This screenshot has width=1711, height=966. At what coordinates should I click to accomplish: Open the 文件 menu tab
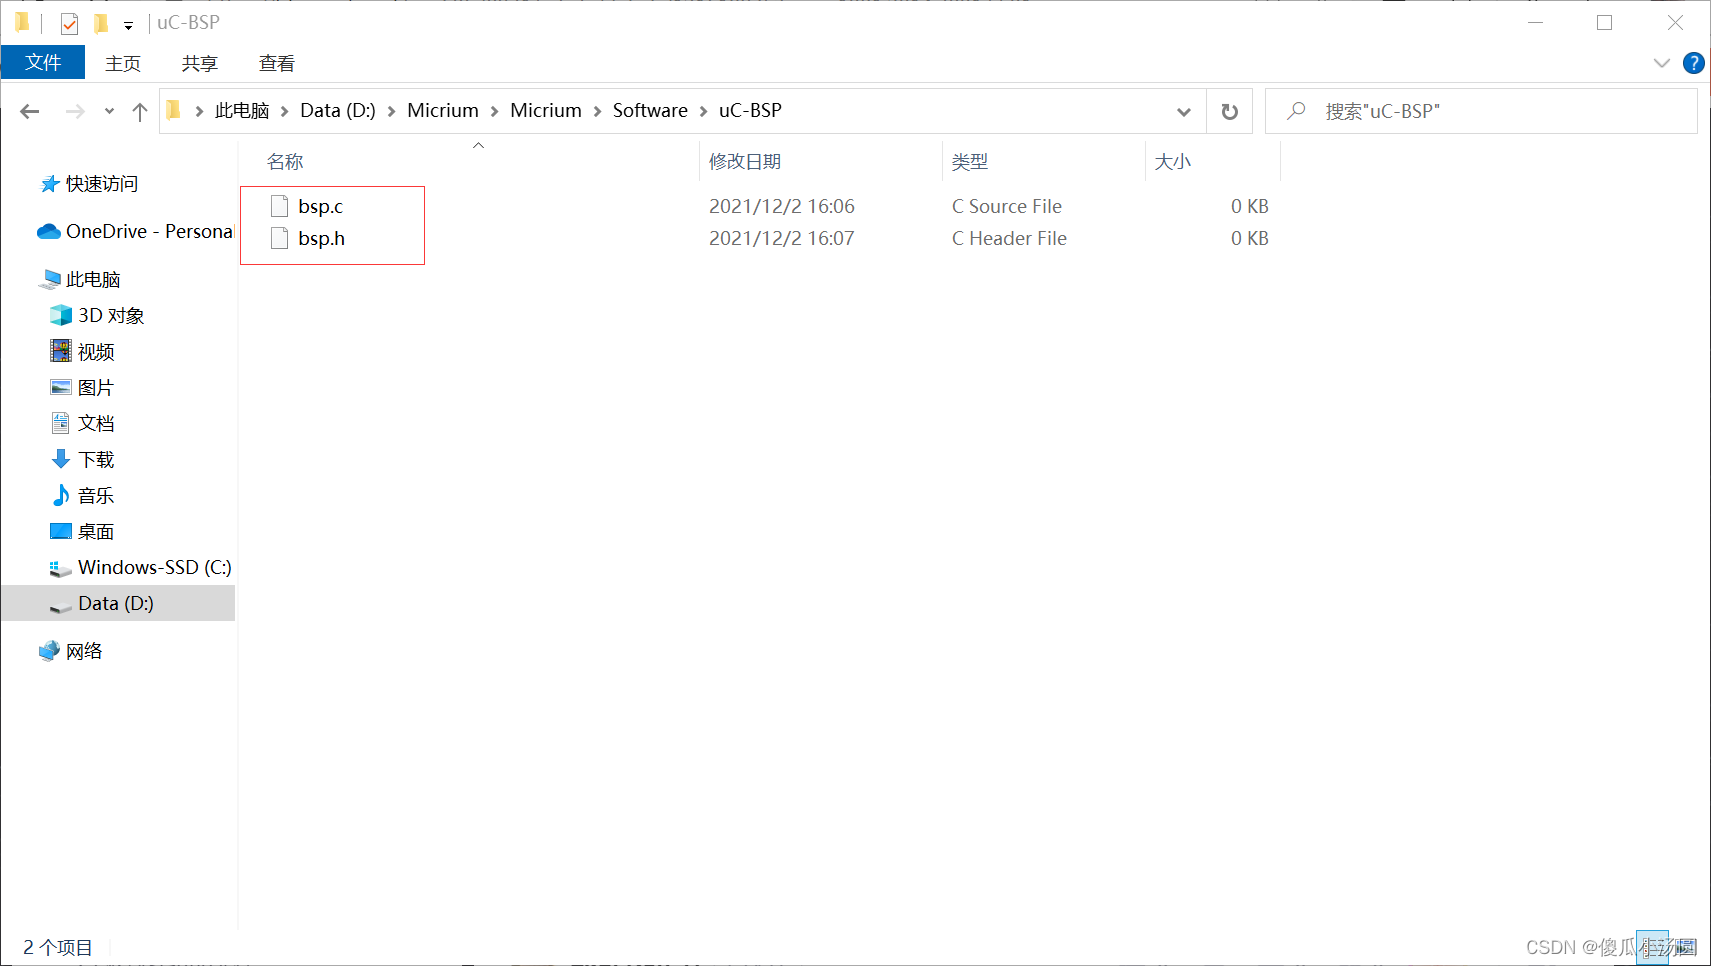click(43, 63)
